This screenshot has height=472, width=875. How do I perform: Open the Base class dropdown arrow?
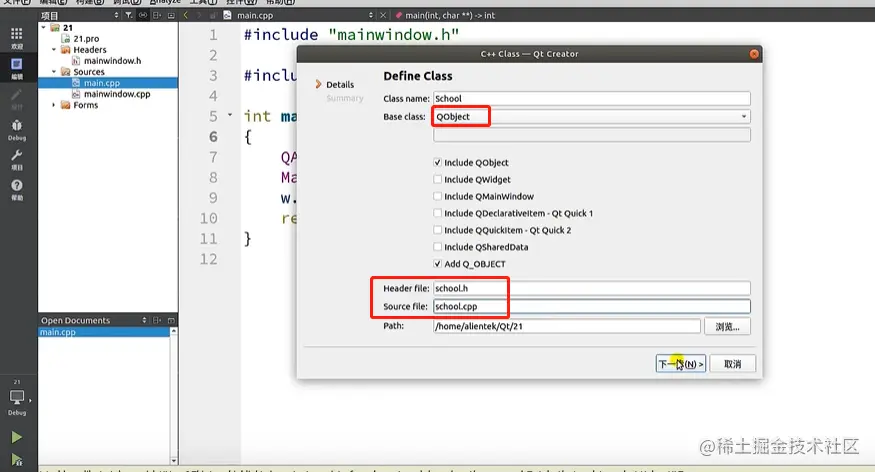coord(743,117)
